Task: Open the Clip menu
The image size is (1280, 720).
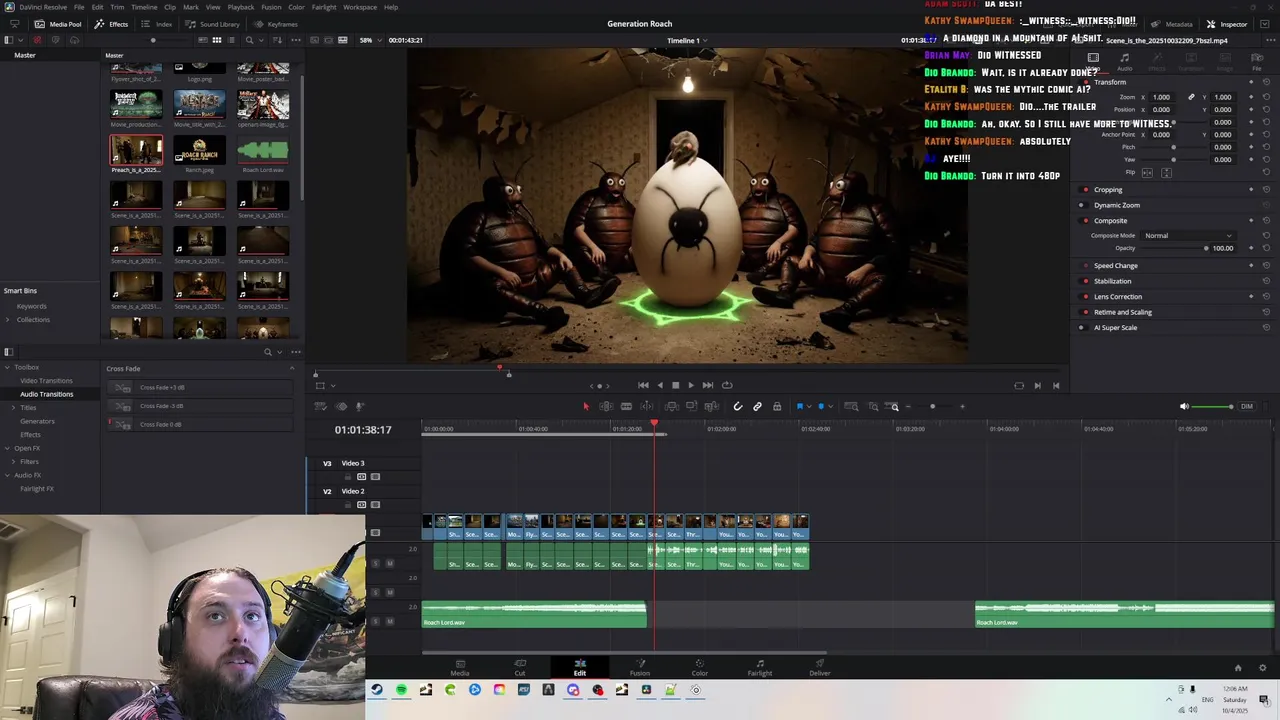Action: 170,7
